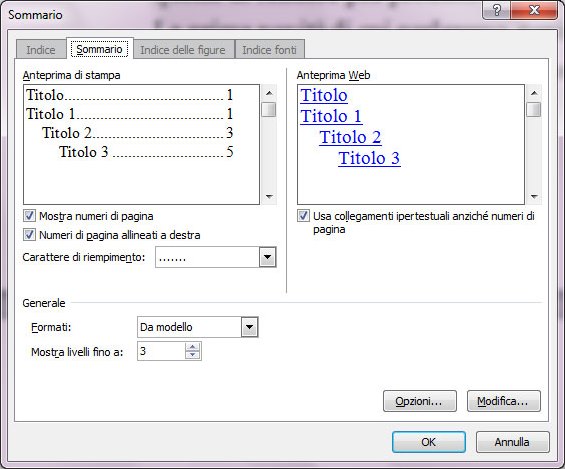Increase levels with spinner up arrow
The image size is (565, 469).
[193, 347]
